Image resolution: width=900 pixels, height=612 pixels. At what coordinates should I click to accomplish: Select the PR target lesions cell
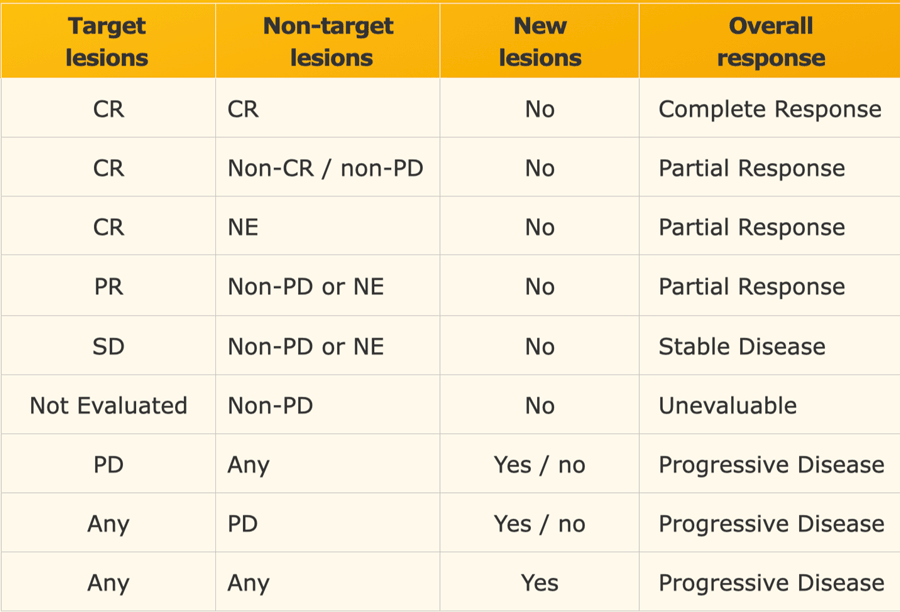click(x=108, y=286)
